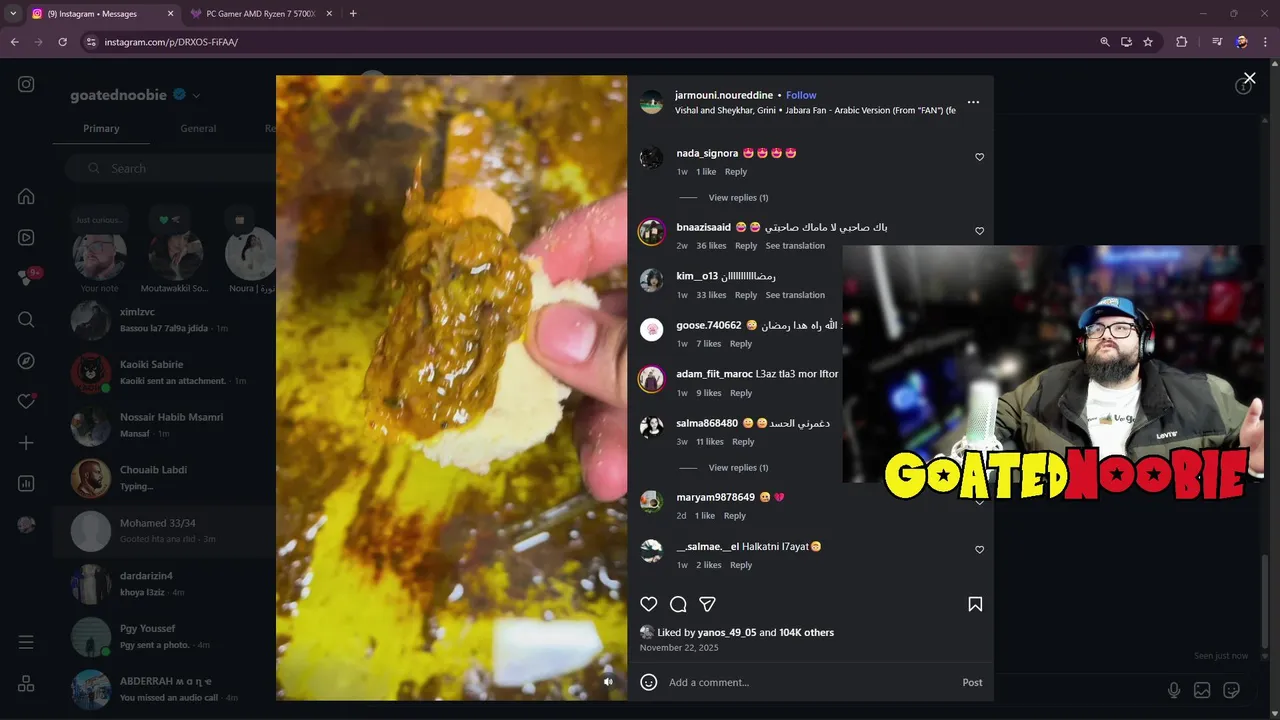Reply to bnaazisaaid's comment

point(746,246)
